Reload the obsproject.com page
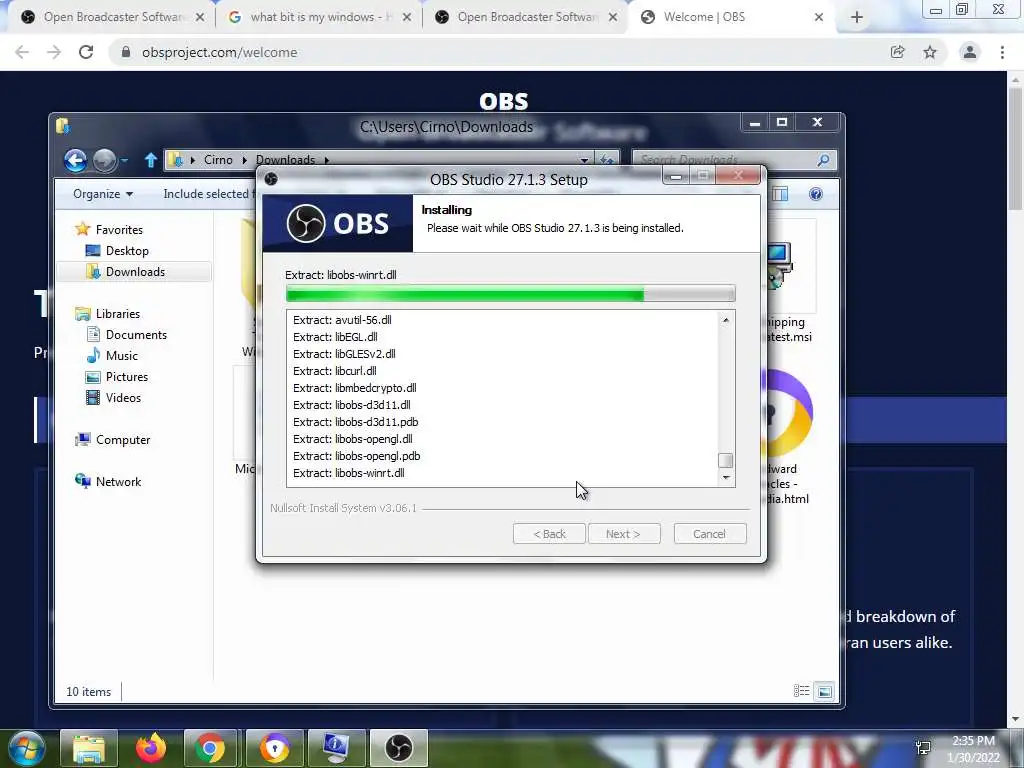The image size is (1024, 768). pyautogui.click(x=86, y=52)
